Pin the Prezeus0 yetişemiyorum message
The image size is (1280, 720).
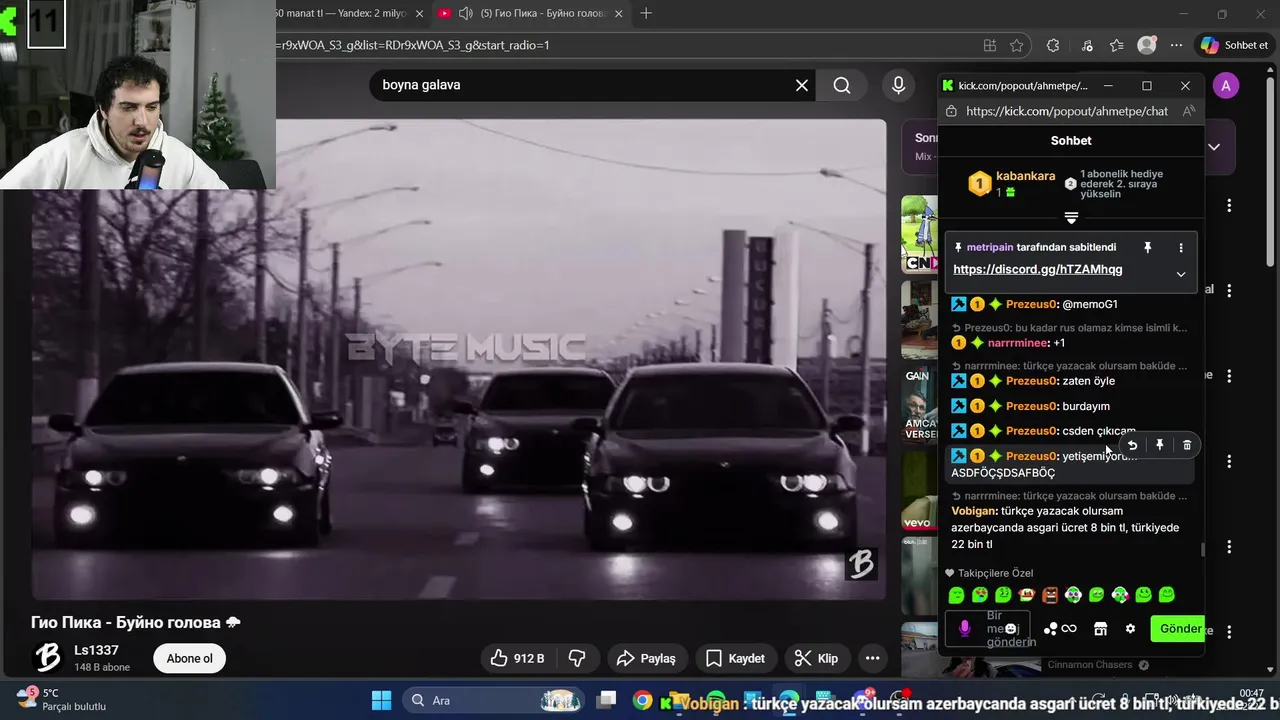click(1159, 445)
